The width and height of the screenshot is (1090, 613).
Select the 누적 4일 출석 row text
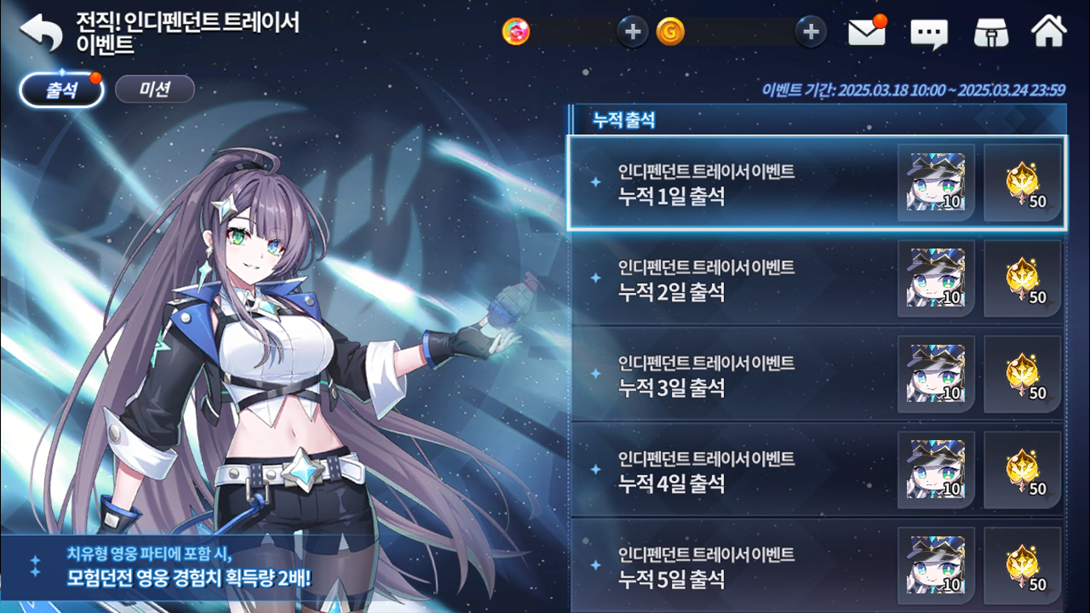672,483
